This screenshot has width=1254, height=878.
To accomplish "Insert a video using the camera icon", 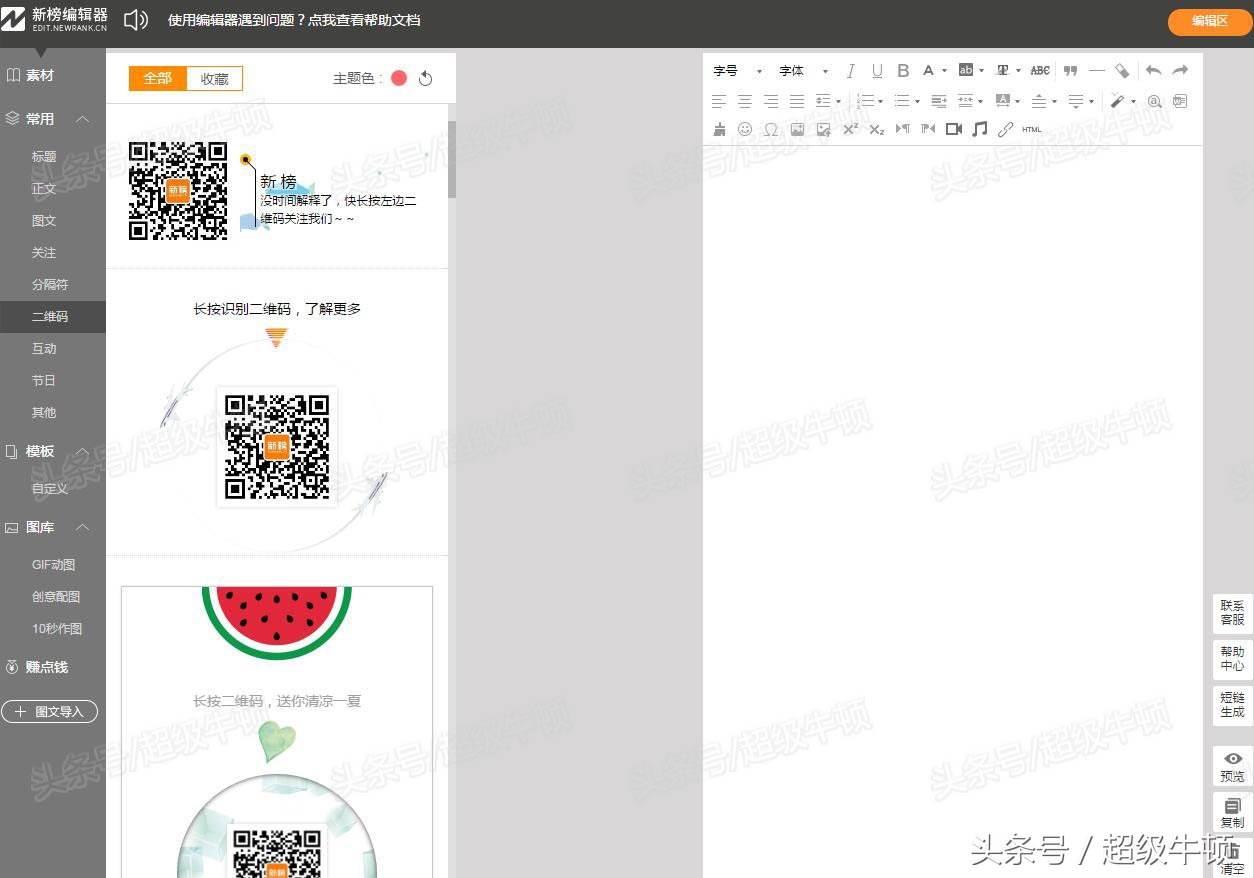I will pyautogui.click(x=953, y=128).
